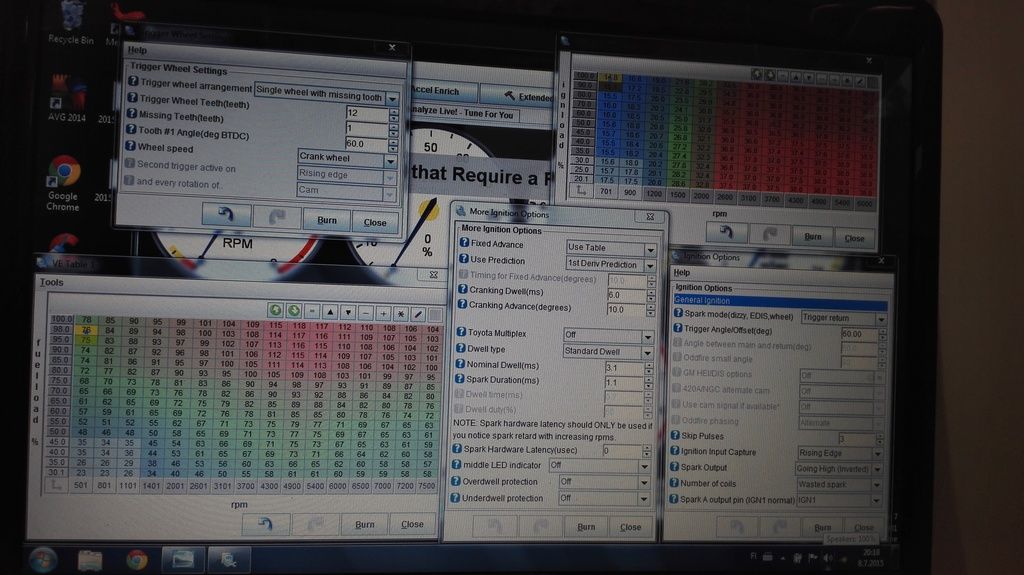Open help for Trigger wheel arrangement
This screenshot has width=1024, height=575.
coord(133,82)
